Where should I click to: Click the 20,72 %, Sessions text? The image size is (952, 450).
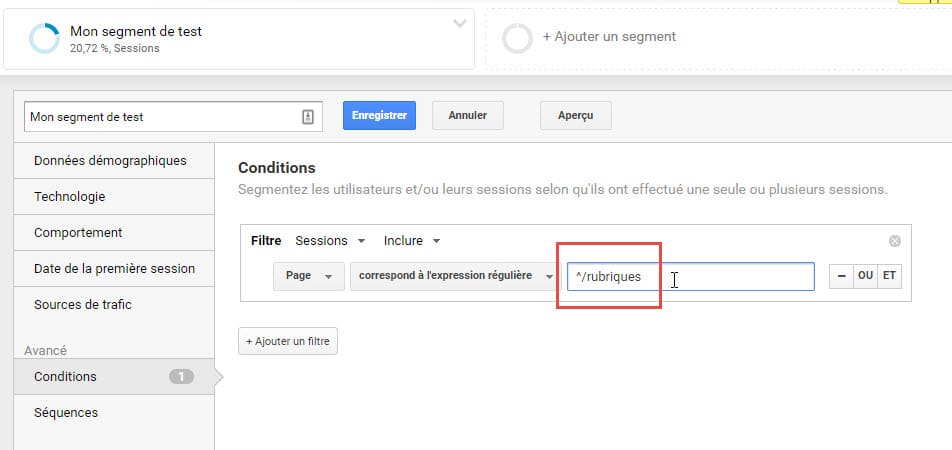(115, 49)
